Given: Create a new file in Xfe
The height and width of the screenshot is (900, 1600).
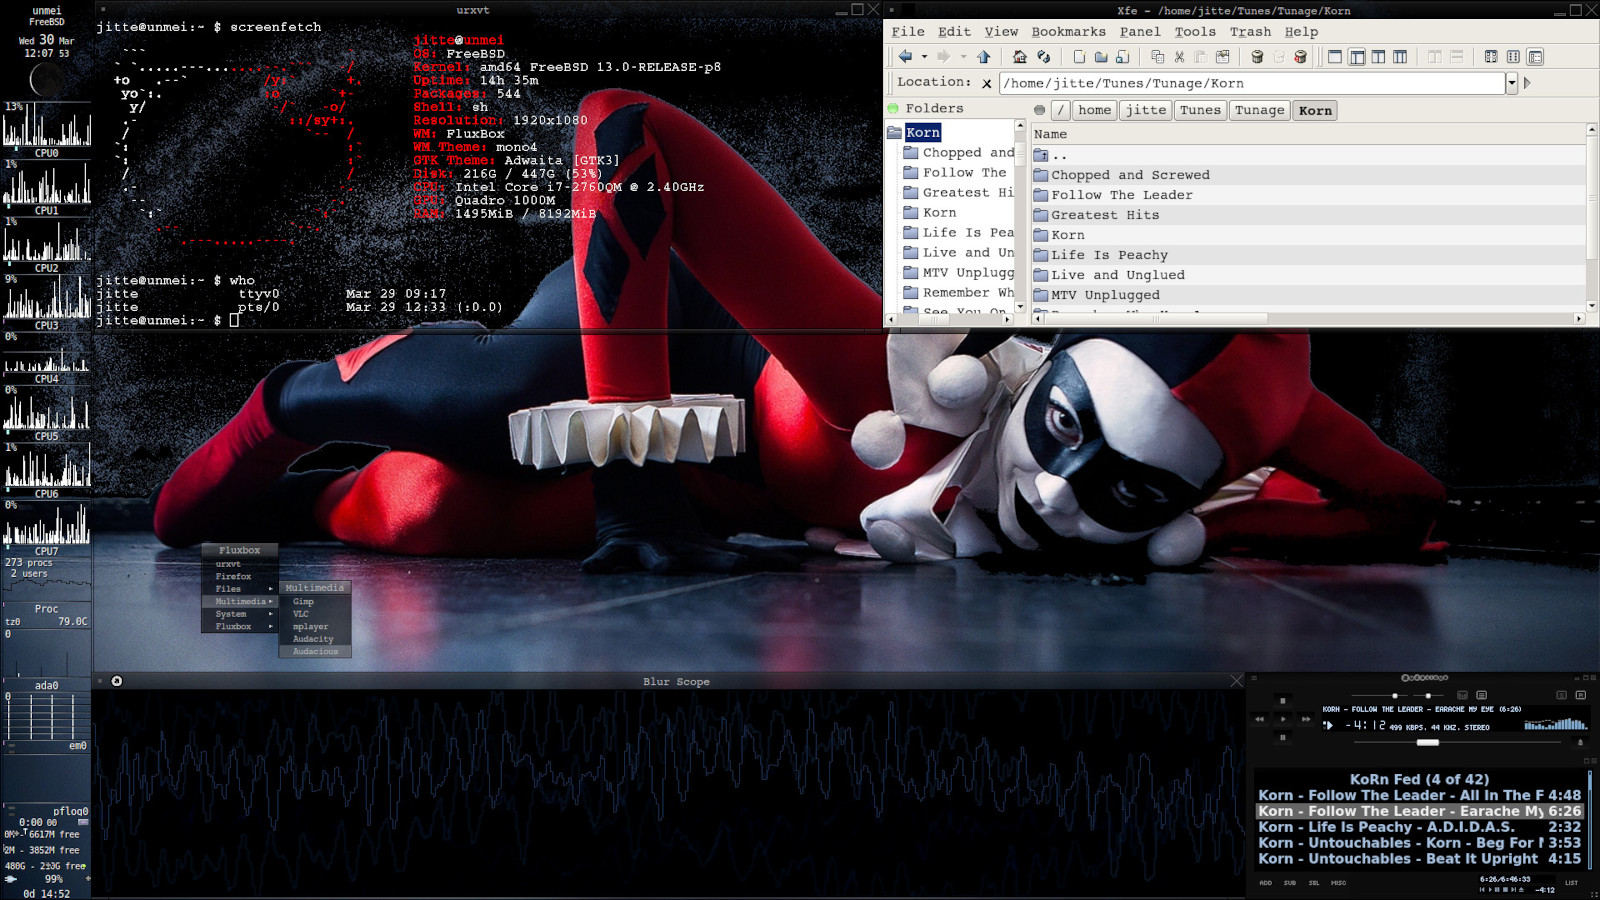Looking at the screenshot, I should [1079, 57].
